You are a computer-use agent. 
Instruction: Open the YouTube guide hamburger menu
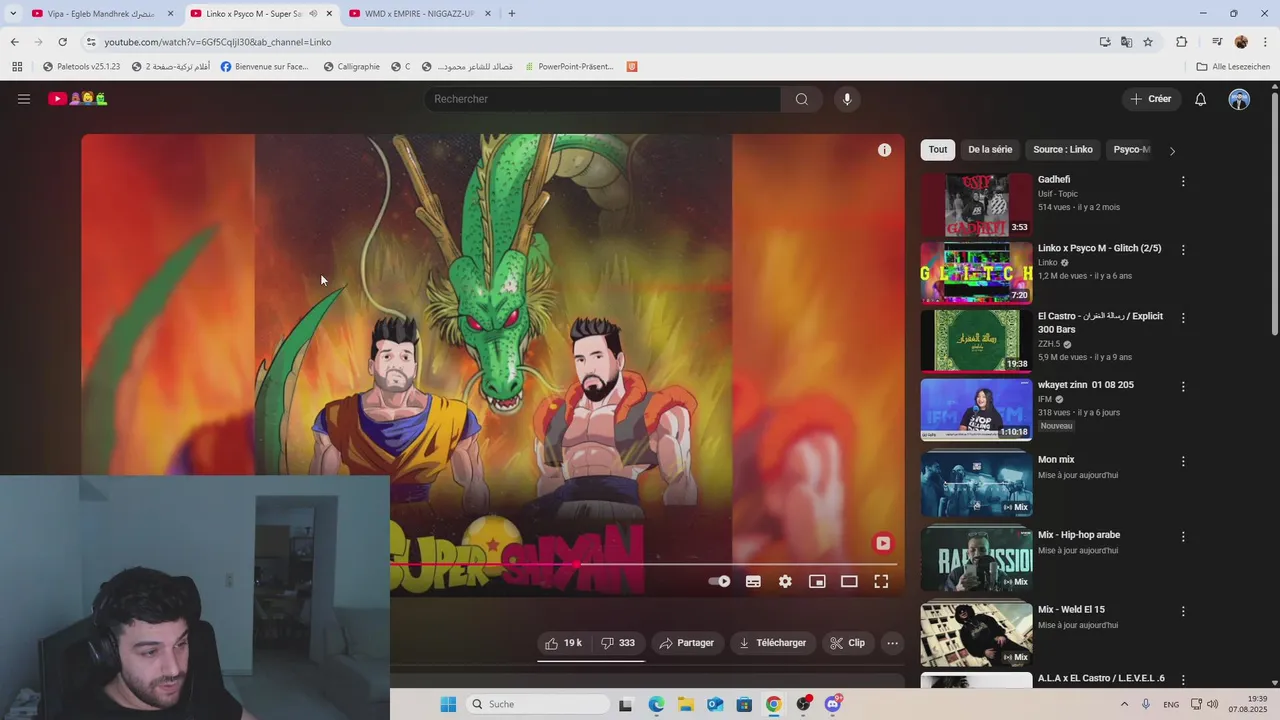click(x=24, y=99)
